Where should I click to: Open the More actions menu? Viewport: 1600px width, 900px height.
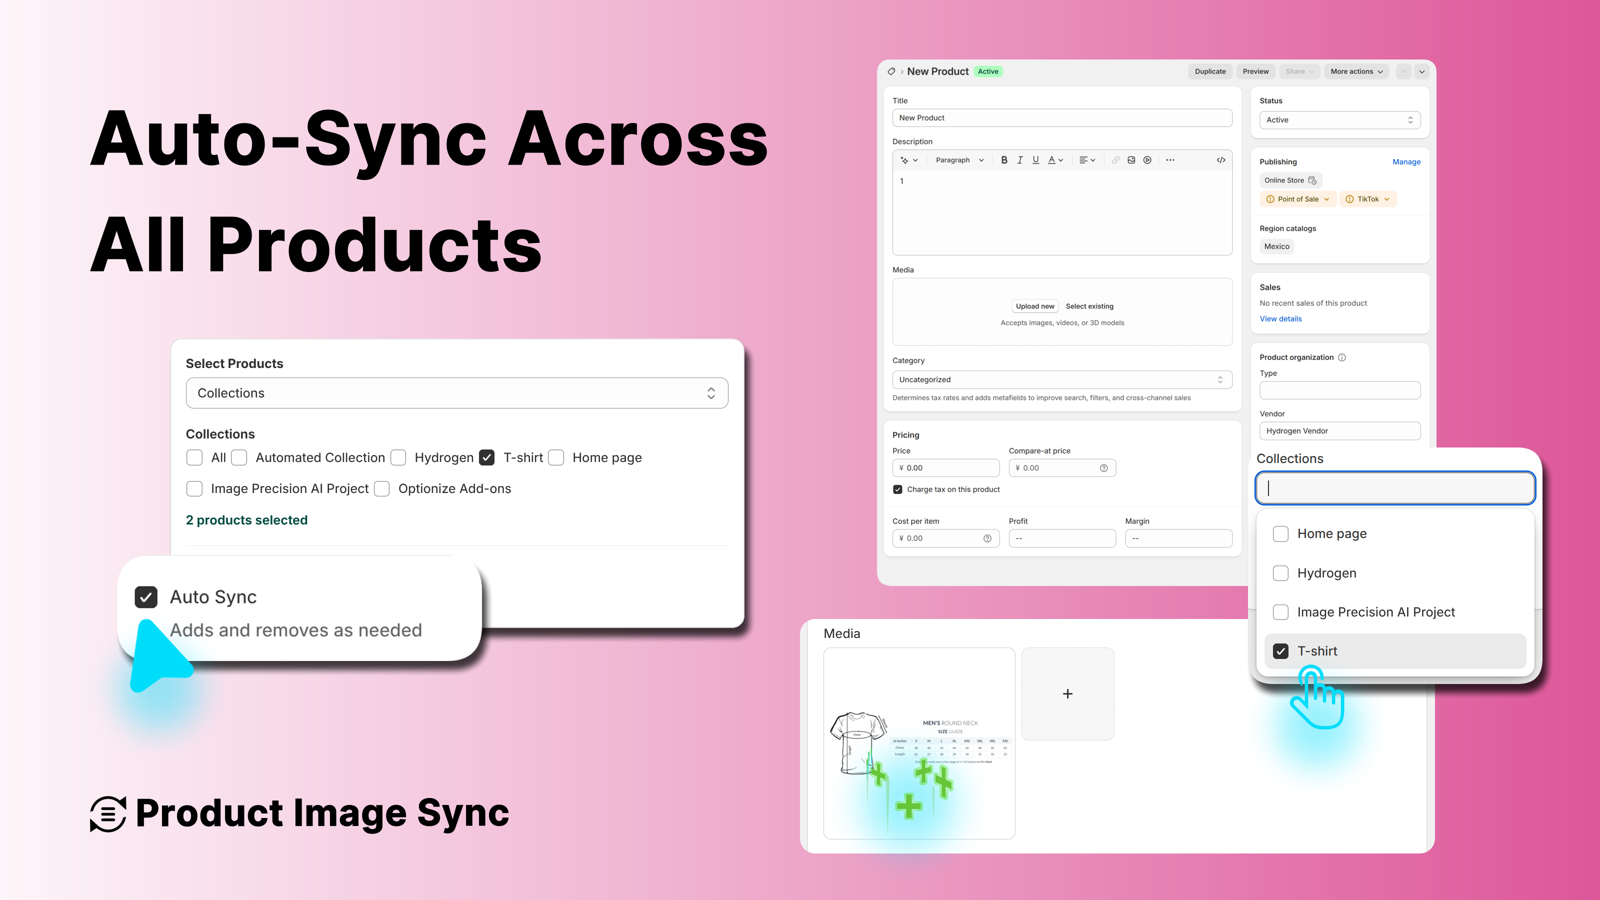point(1356,72)
